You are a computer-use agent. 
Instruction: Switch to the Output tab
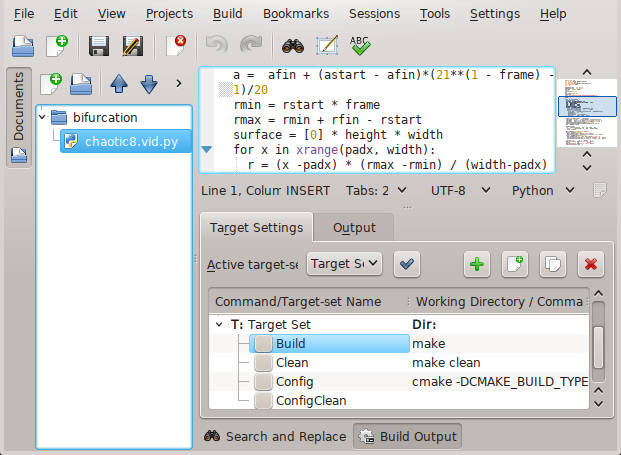coord(354,227)
